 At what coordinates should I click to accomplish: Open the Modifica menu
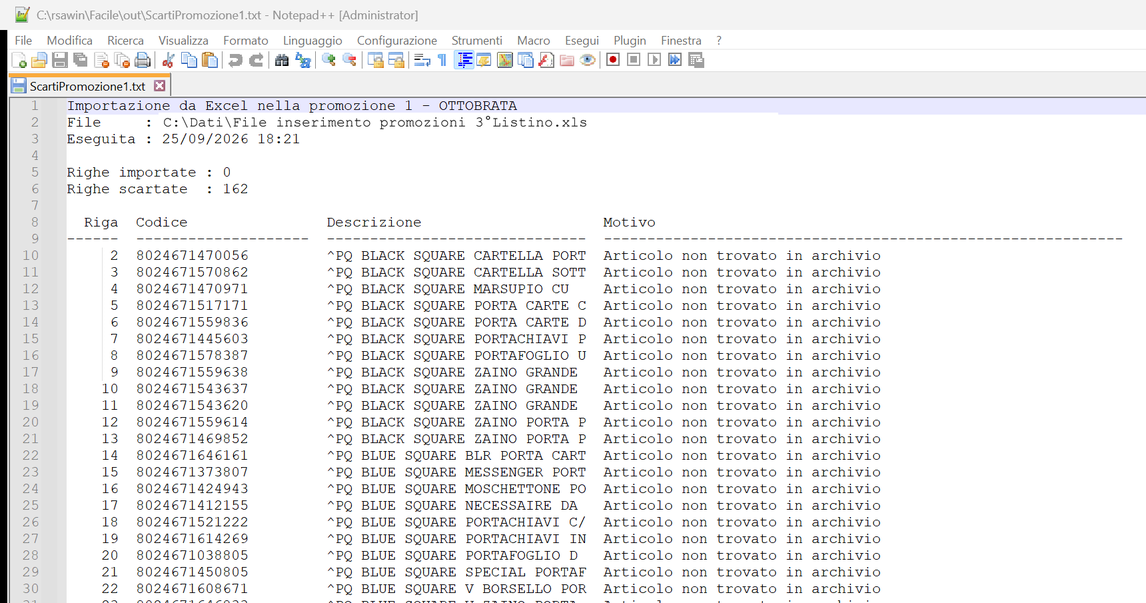[69, 41]
